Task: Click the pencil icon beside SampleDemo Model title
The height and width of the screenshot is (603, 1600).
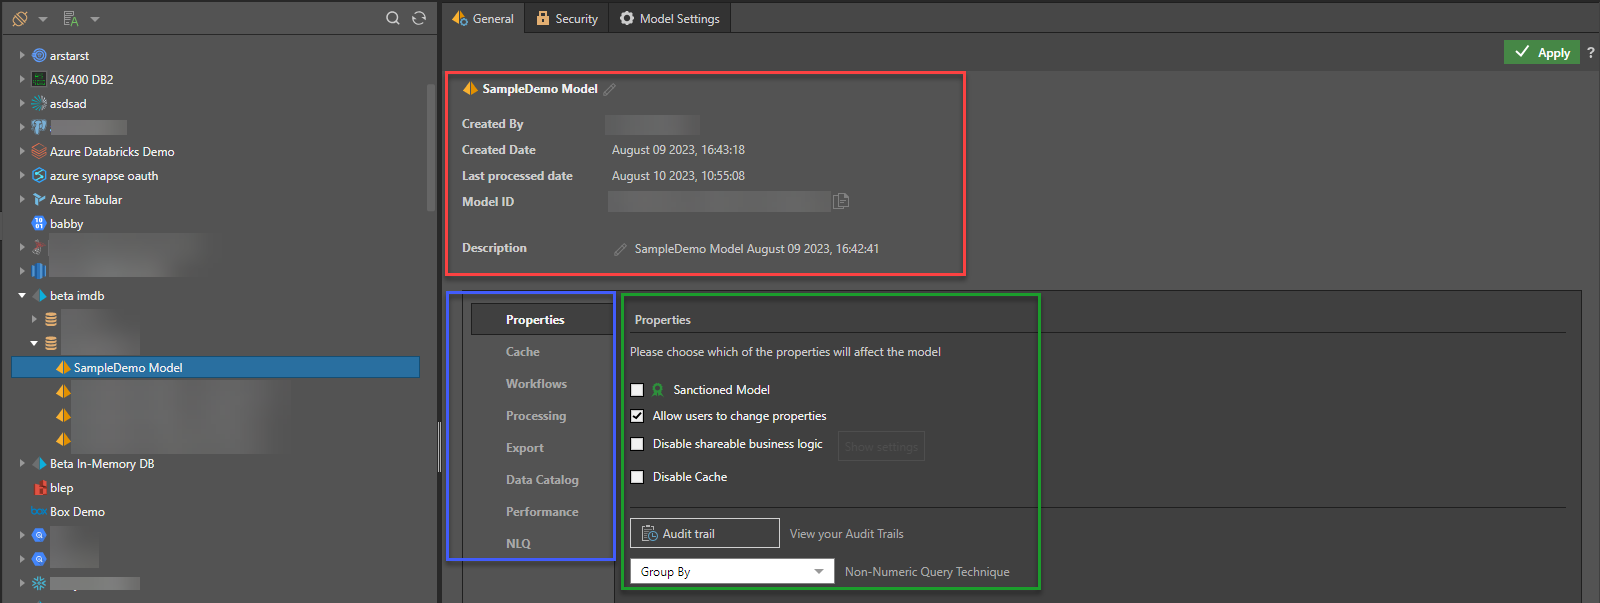Action: (609, 89)
